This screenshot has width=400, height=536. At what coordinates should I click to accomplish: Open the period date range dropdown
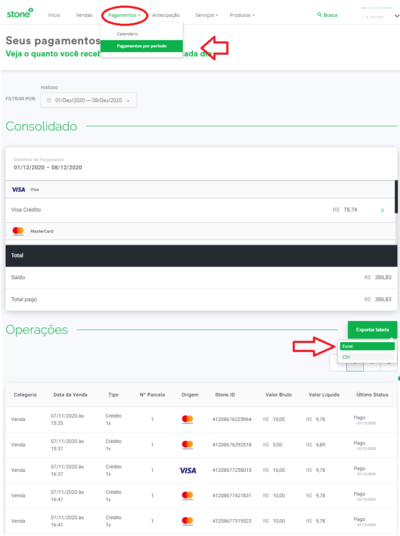tap(89, 100)
